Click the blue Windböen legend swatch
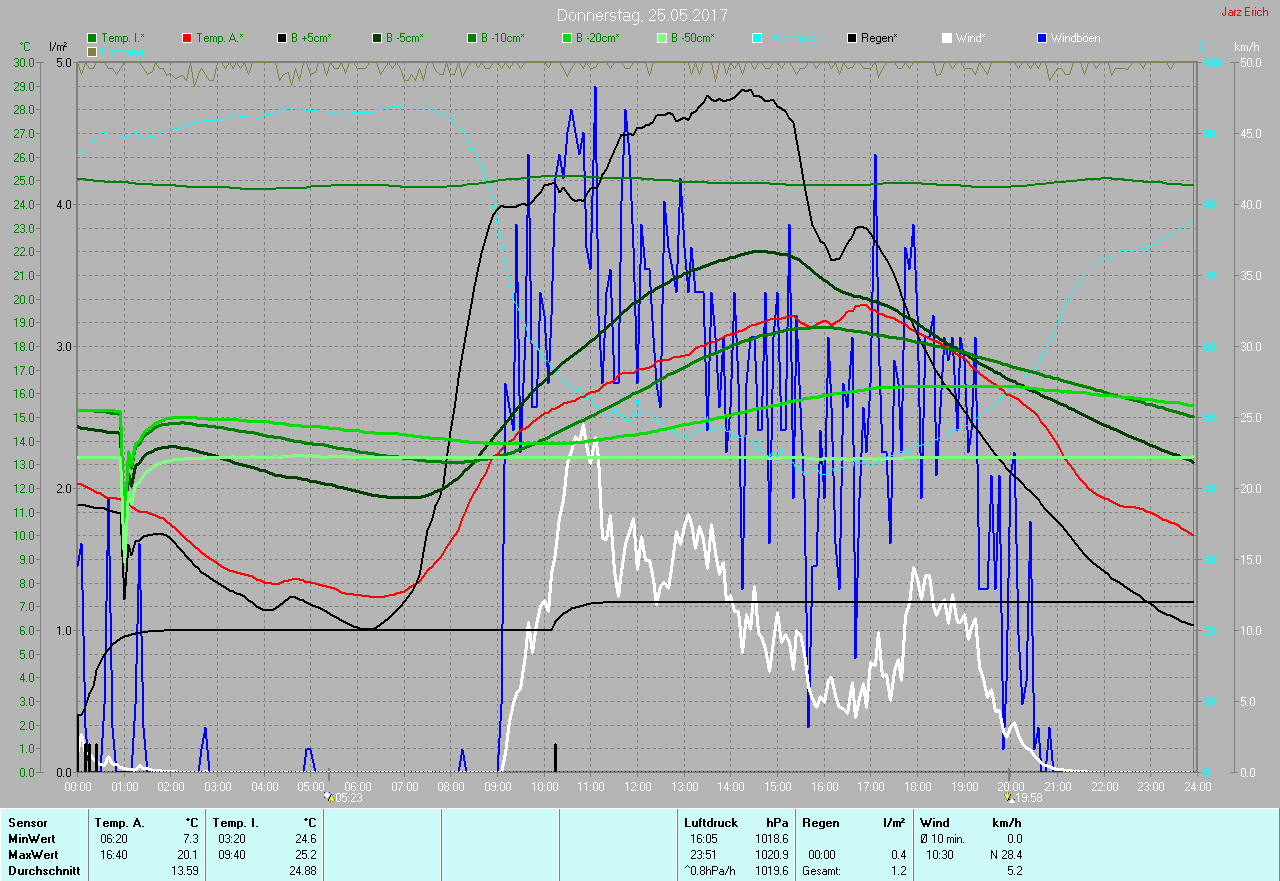The width and height of the screenshot is (1280, 881). pos(1043,38)
